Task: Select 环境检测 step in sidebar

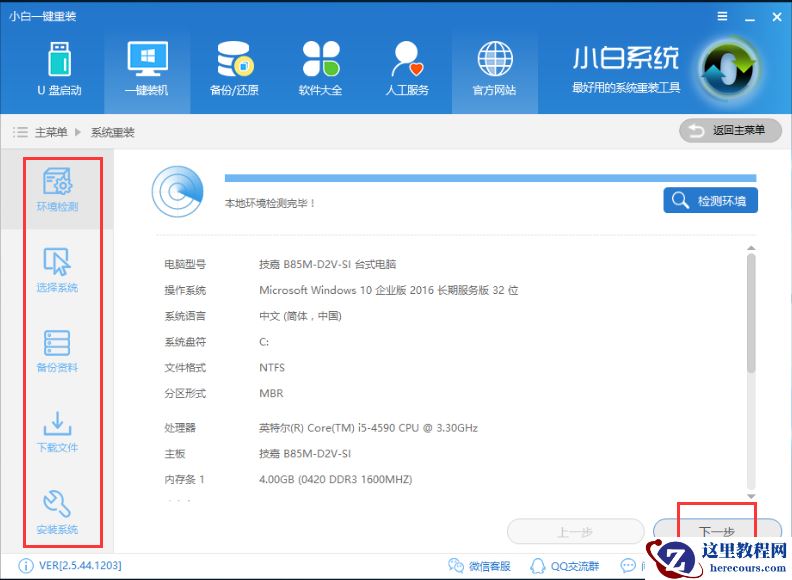Action: 57,189
